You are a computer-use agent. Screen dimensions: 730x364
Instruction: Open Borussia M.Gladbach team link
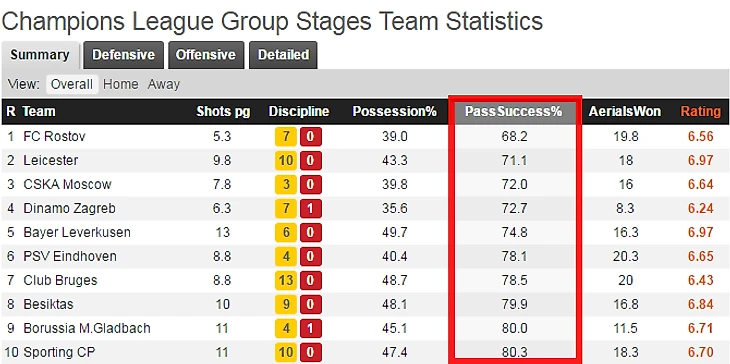coord(87,328)
